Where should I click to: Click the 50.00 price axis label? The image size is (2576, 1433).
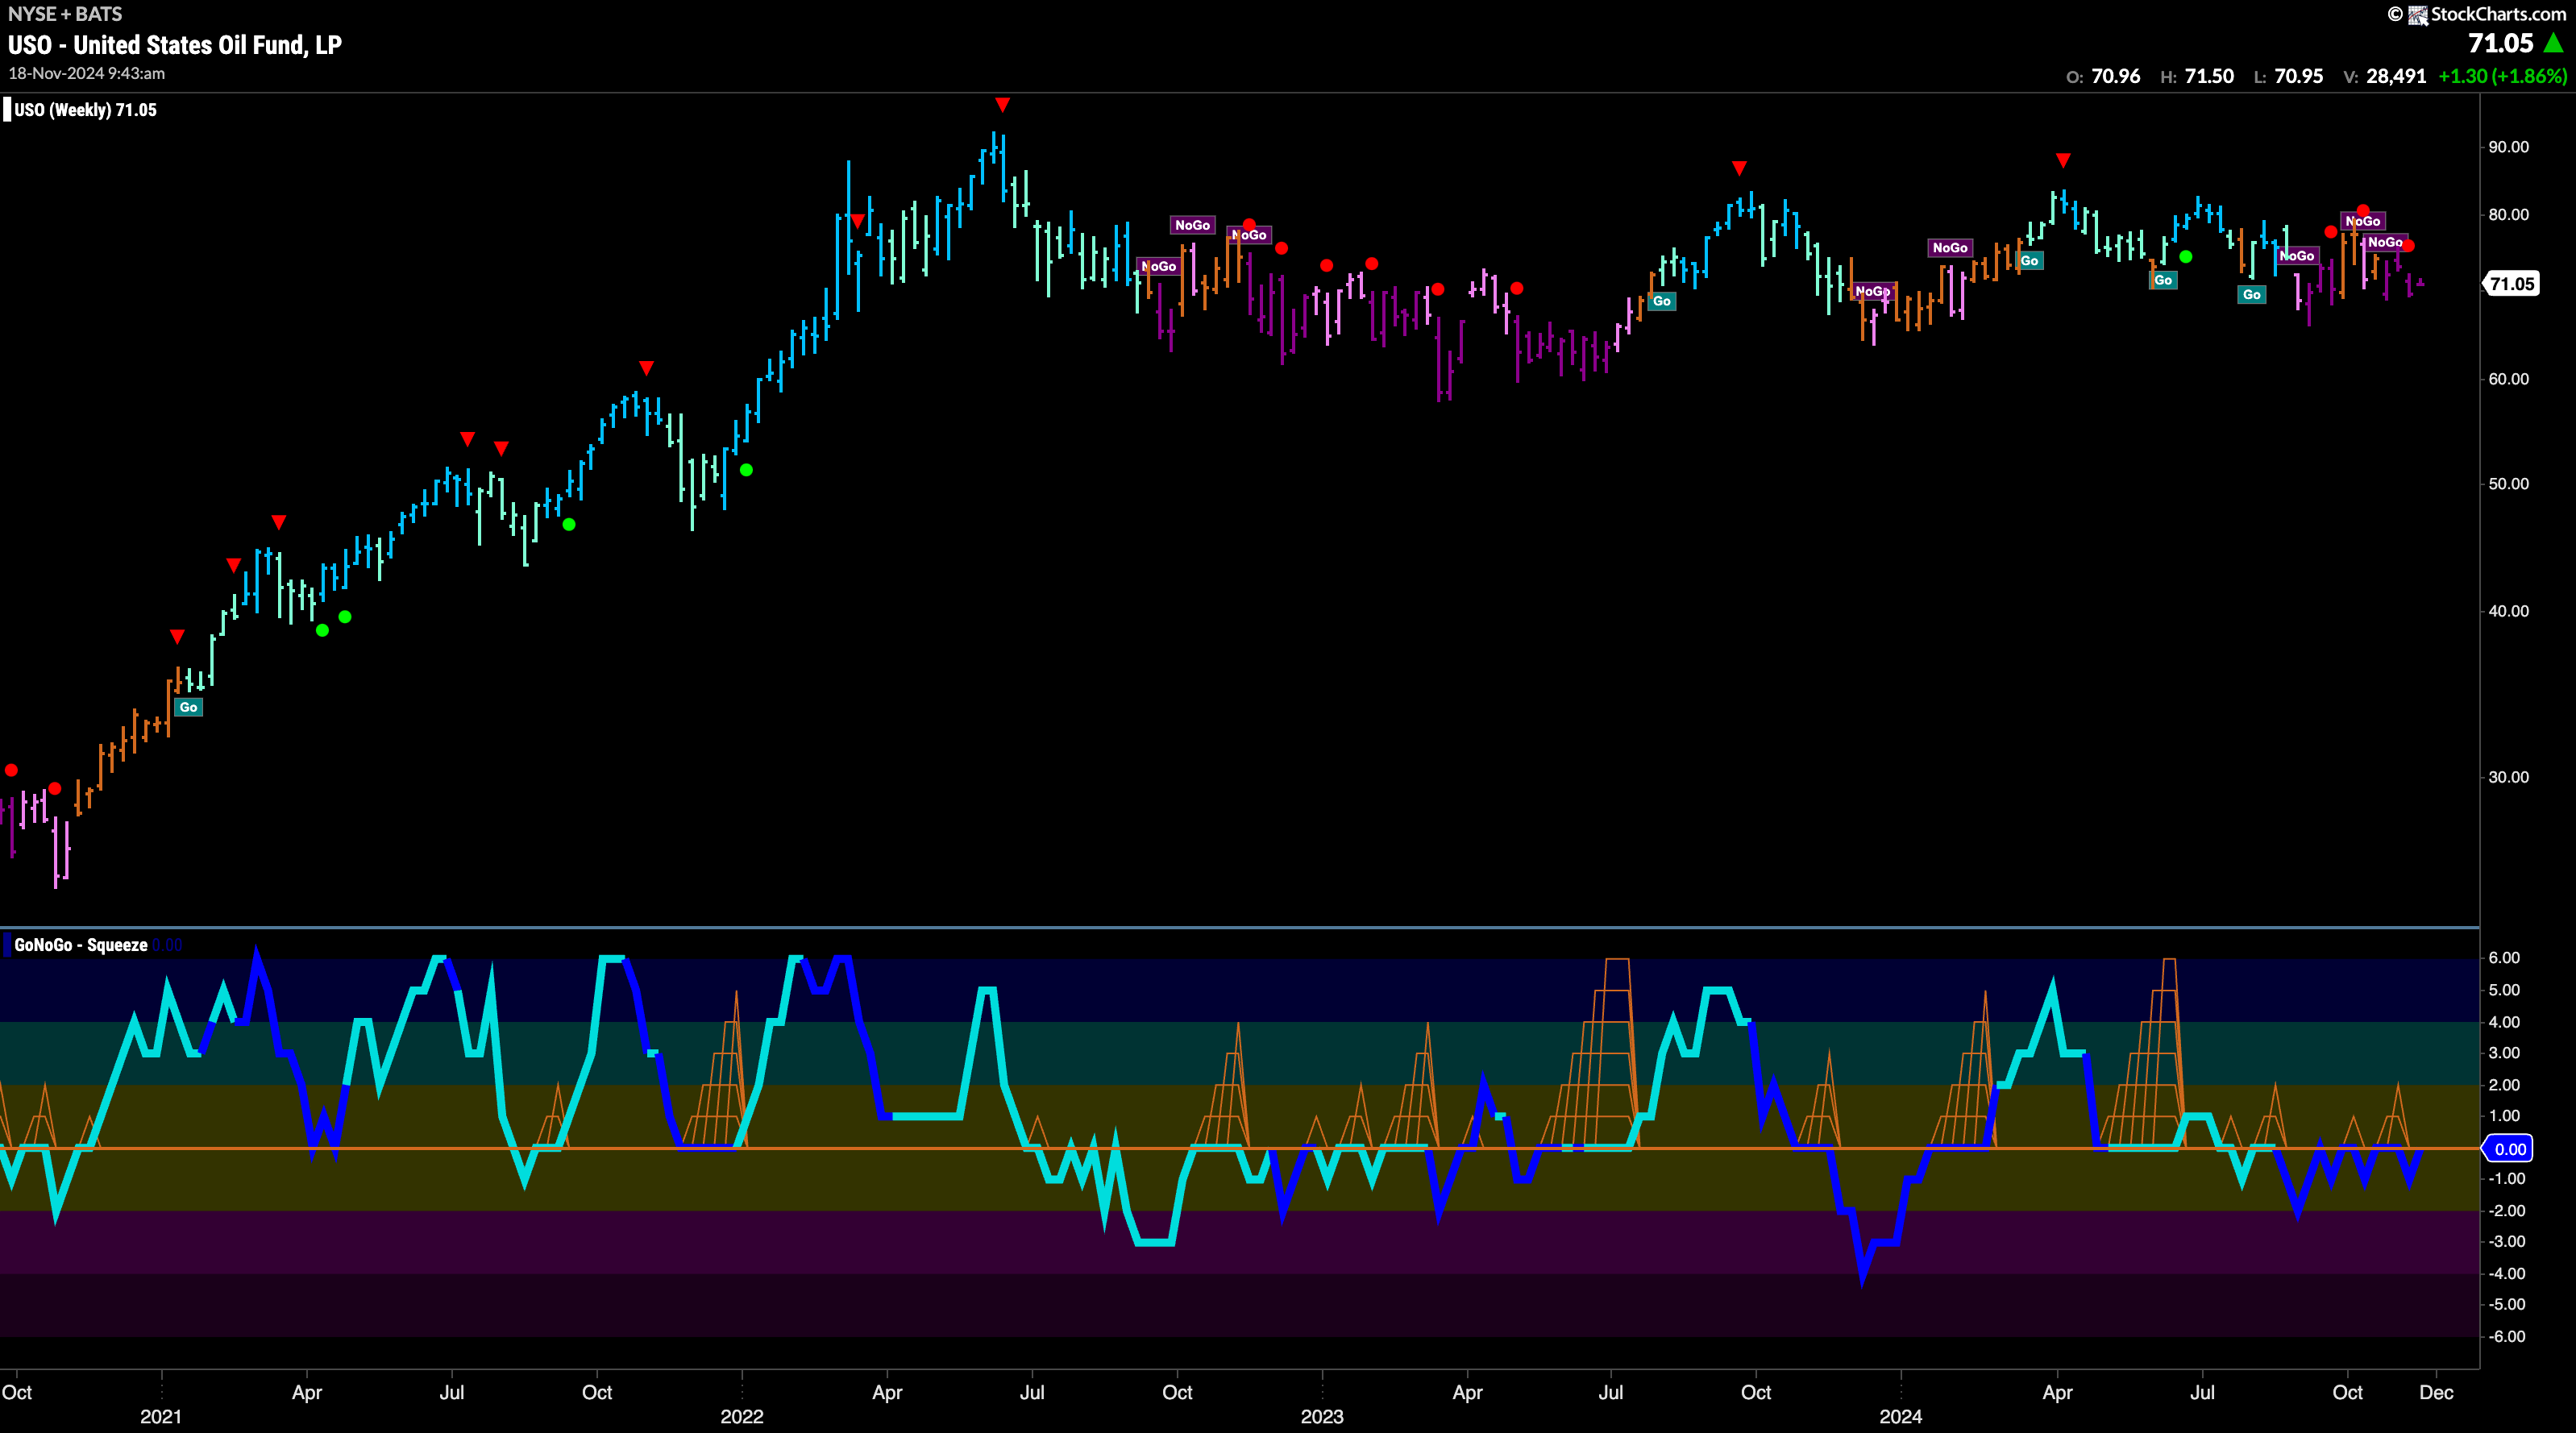click(2508, 484)
